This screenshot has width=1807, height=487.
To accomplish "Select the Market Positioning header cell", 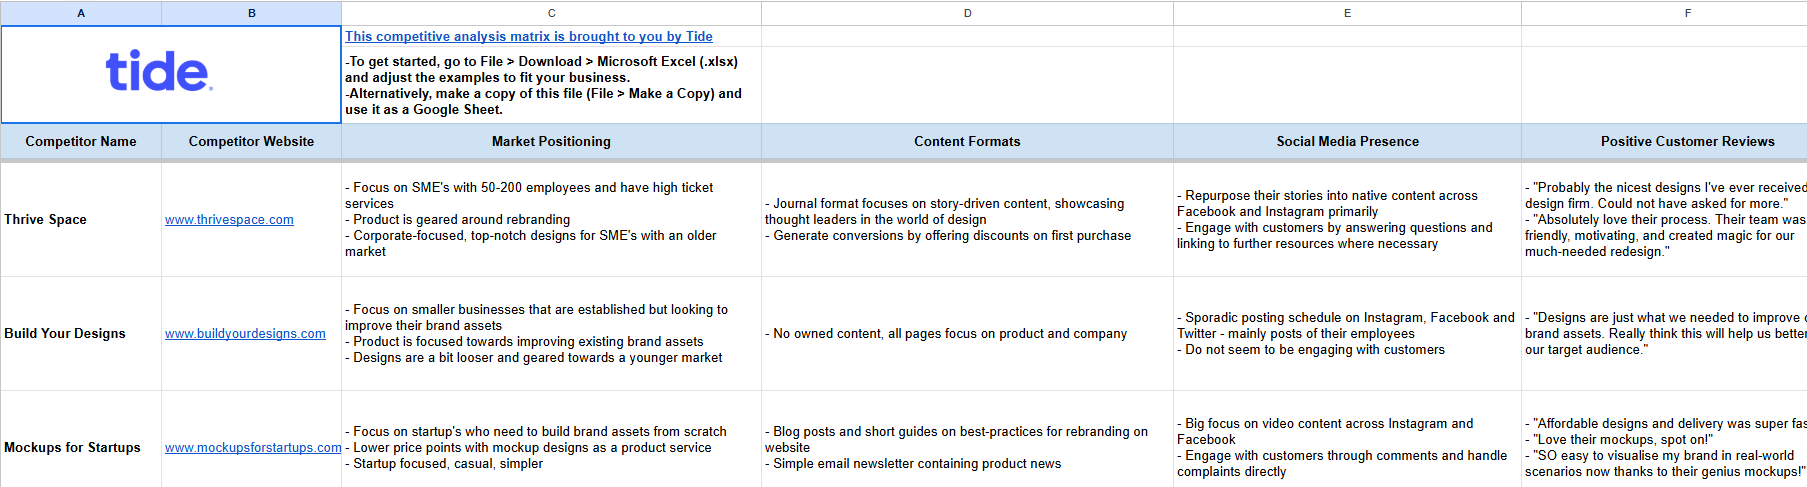I will tap(551, 141).
